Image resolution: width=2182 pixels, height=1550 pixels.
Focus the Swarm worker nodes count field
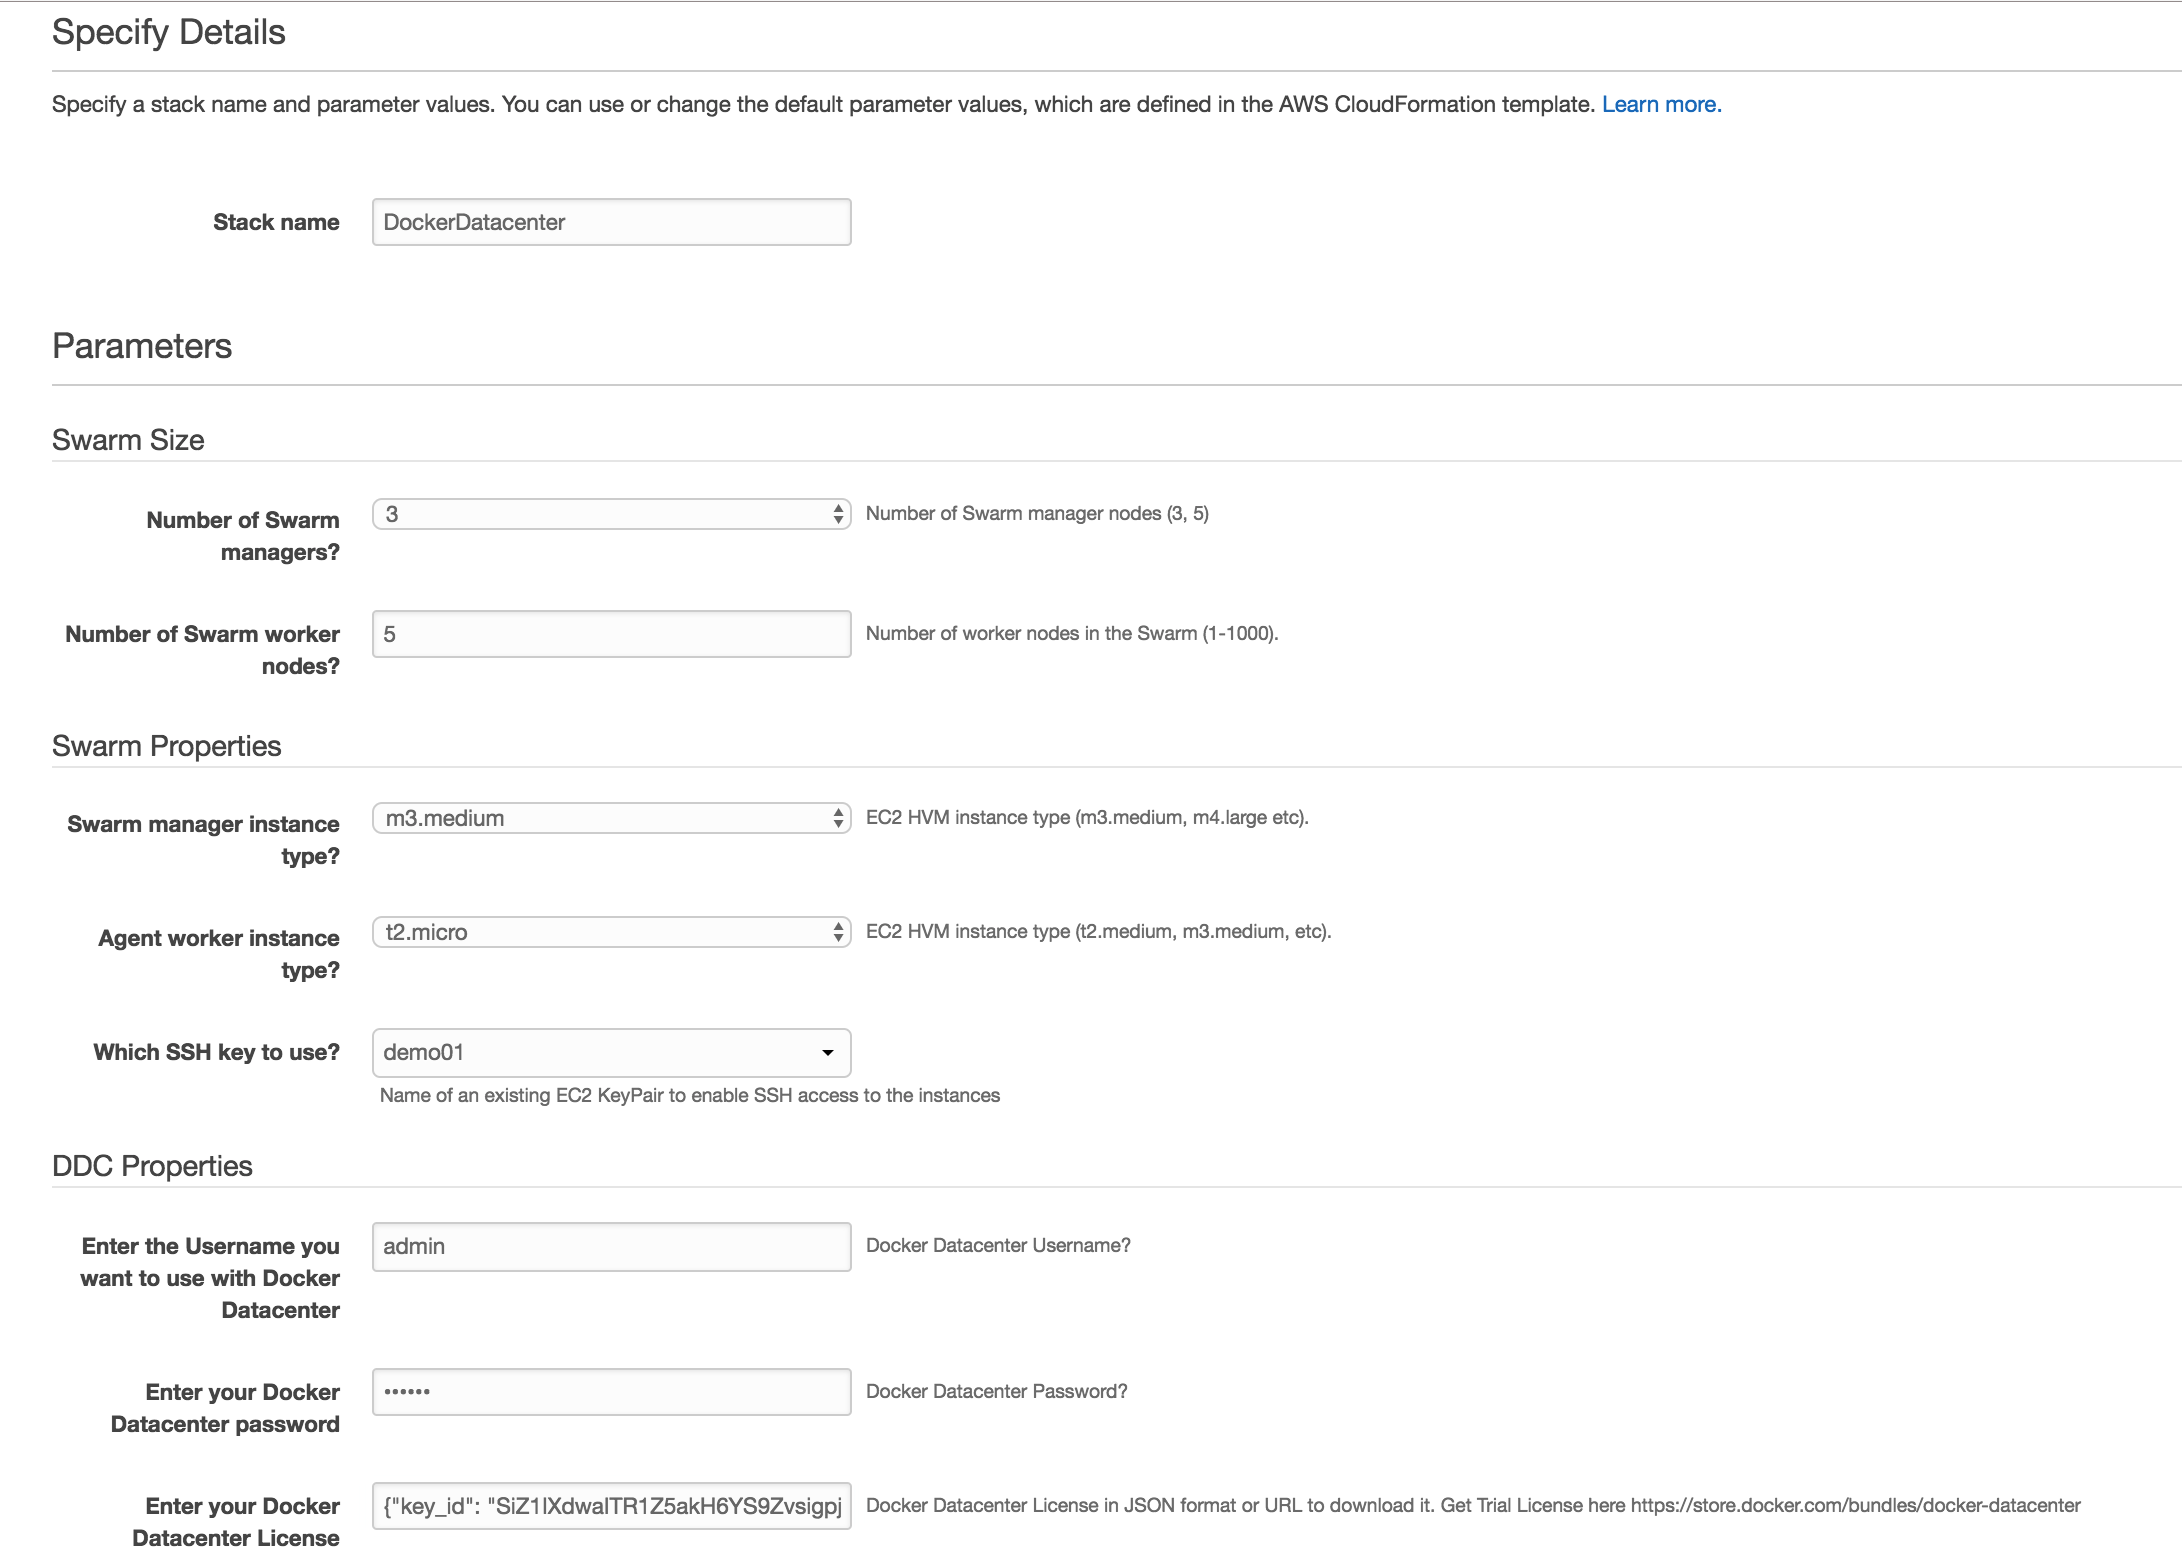611,634
